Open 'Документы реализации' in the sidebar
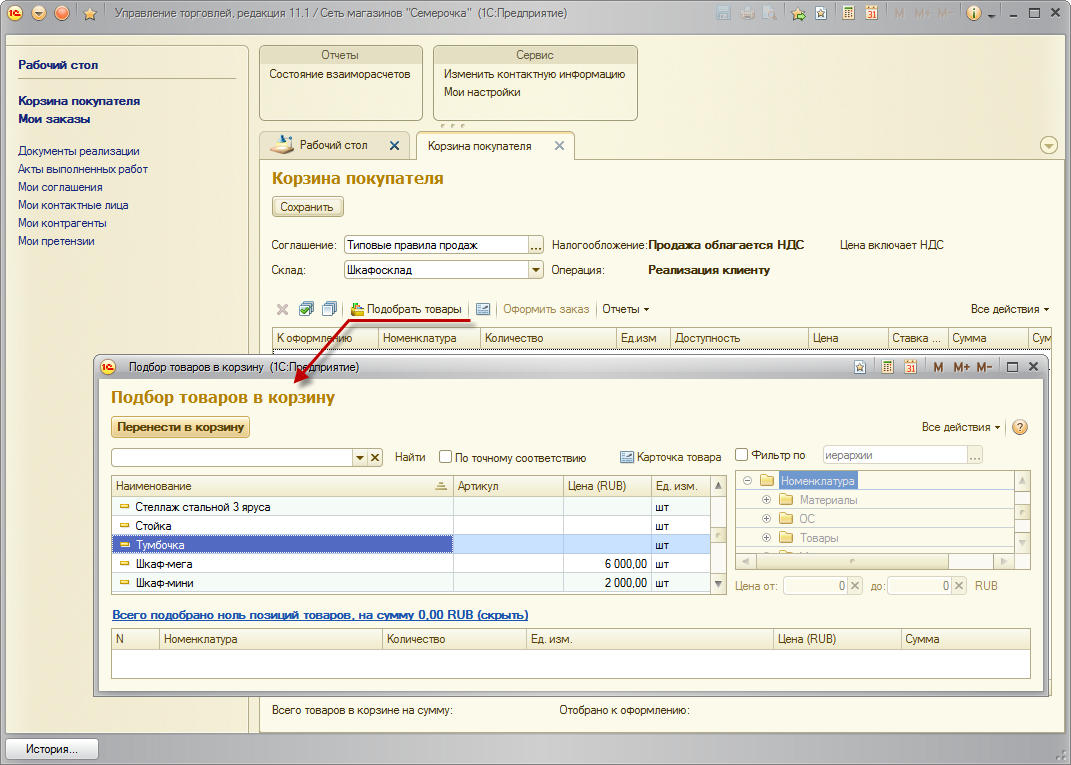 point(79,151)
